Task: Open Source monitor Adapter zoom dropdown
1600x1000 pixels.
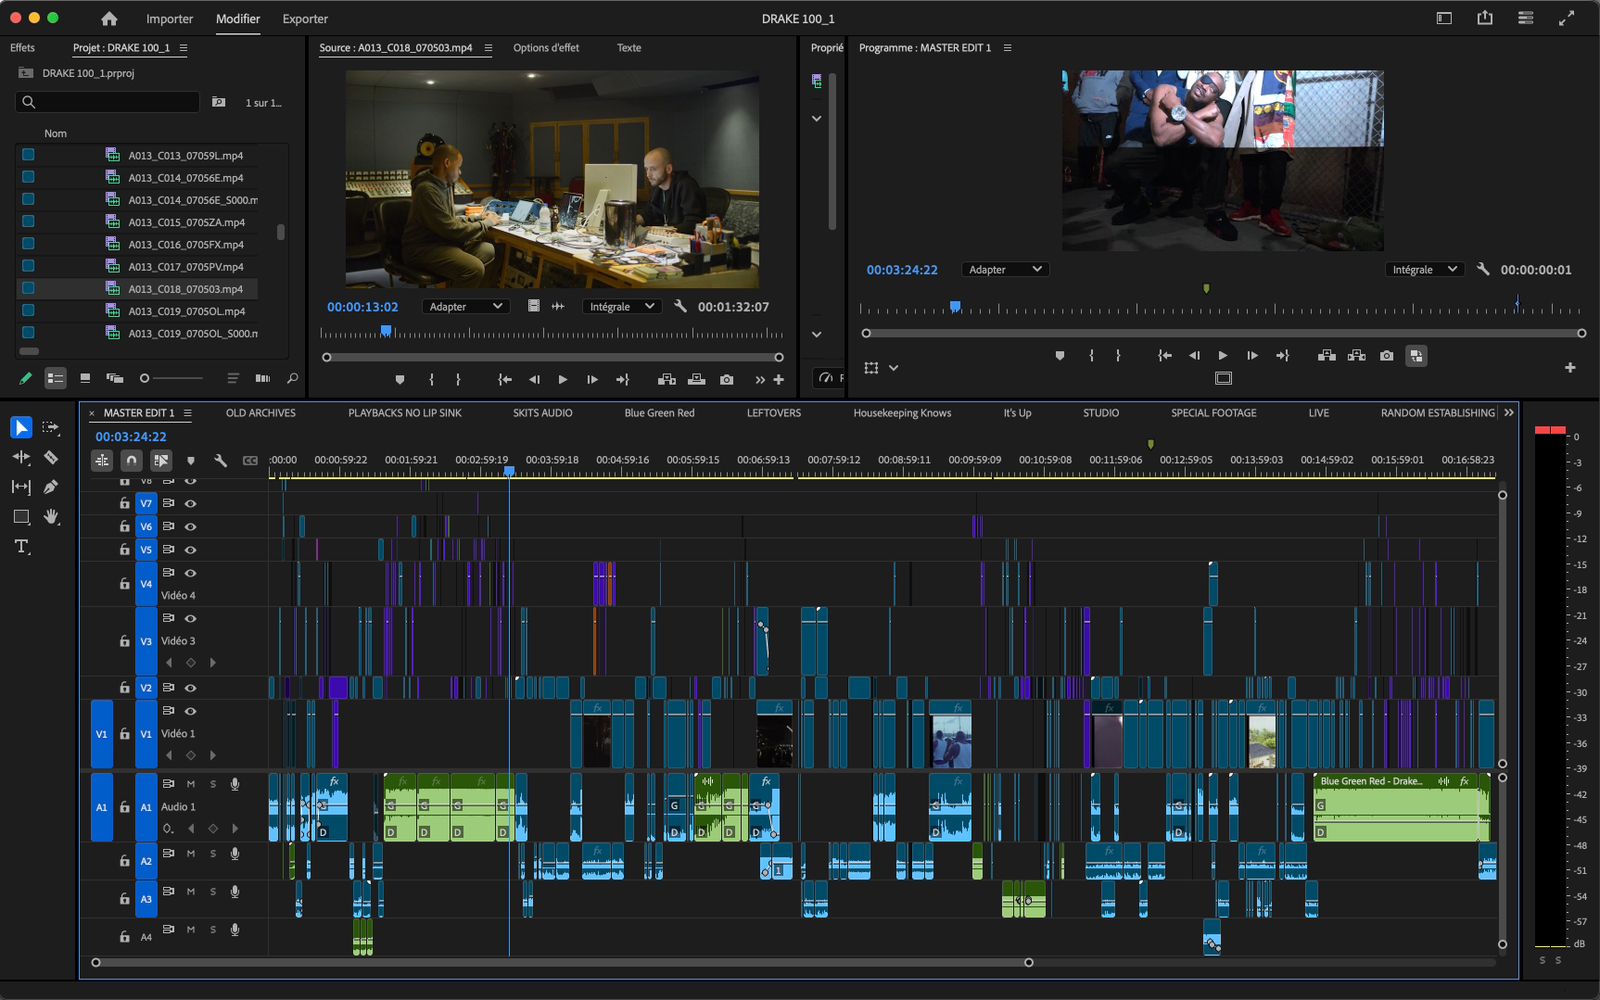Action: point(466,307)
